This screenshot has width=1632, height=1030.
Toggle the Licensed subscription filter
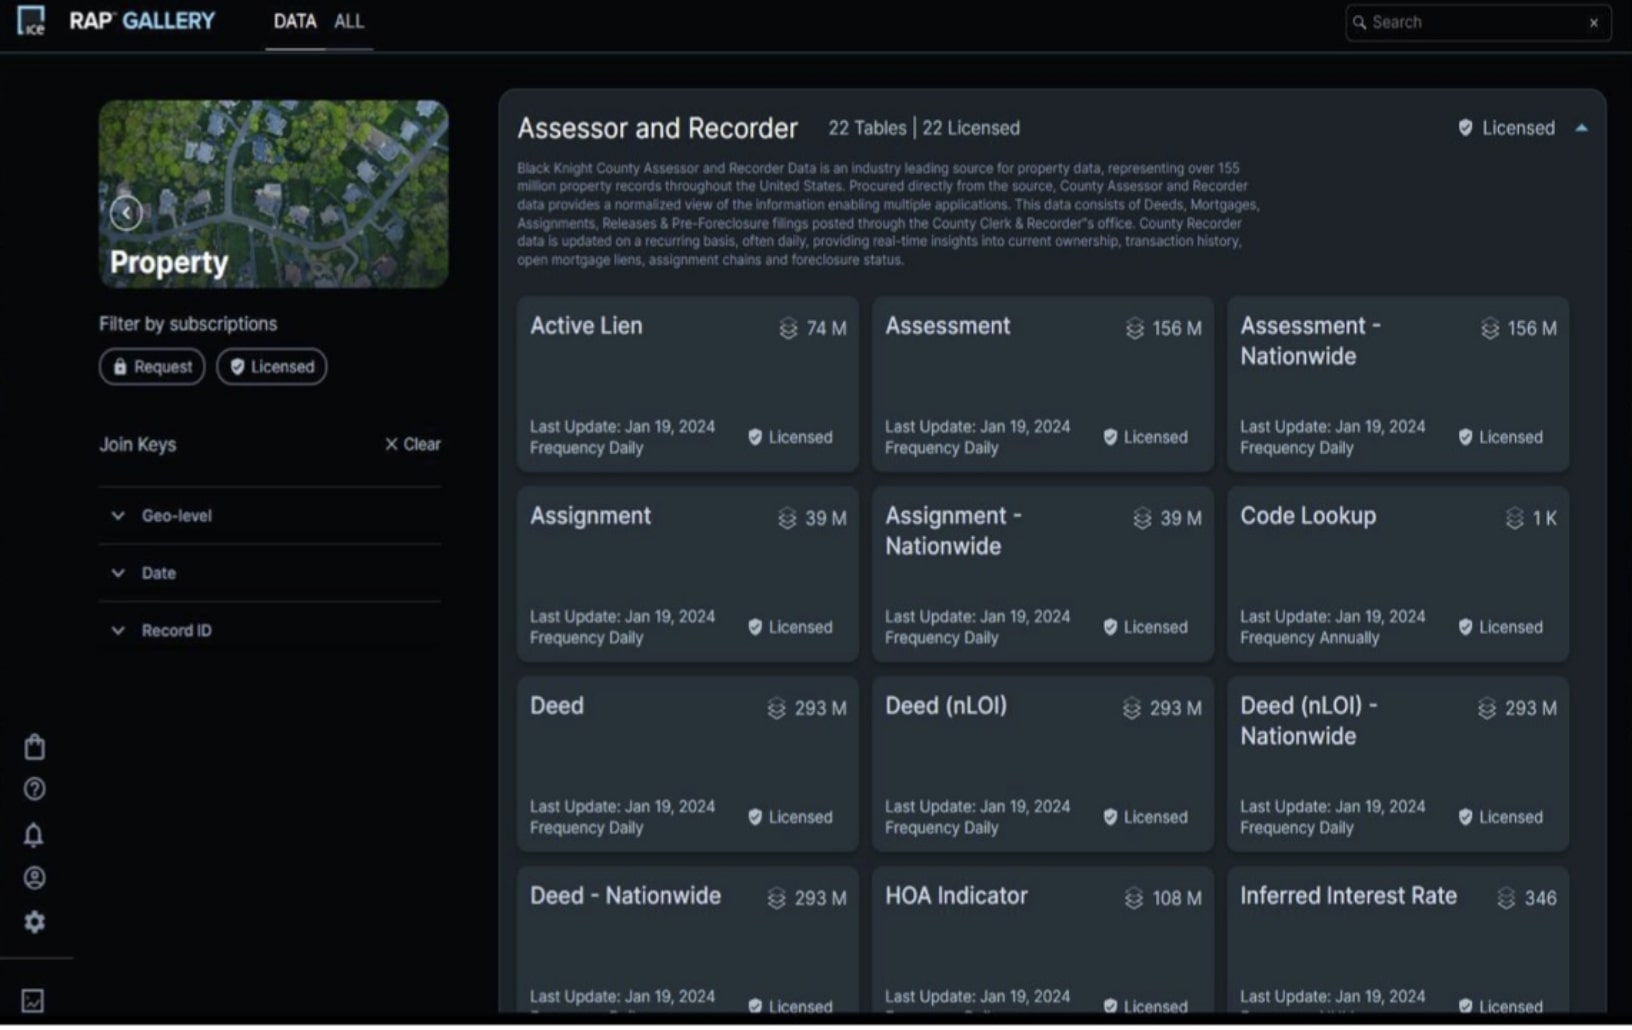(271, 366)
